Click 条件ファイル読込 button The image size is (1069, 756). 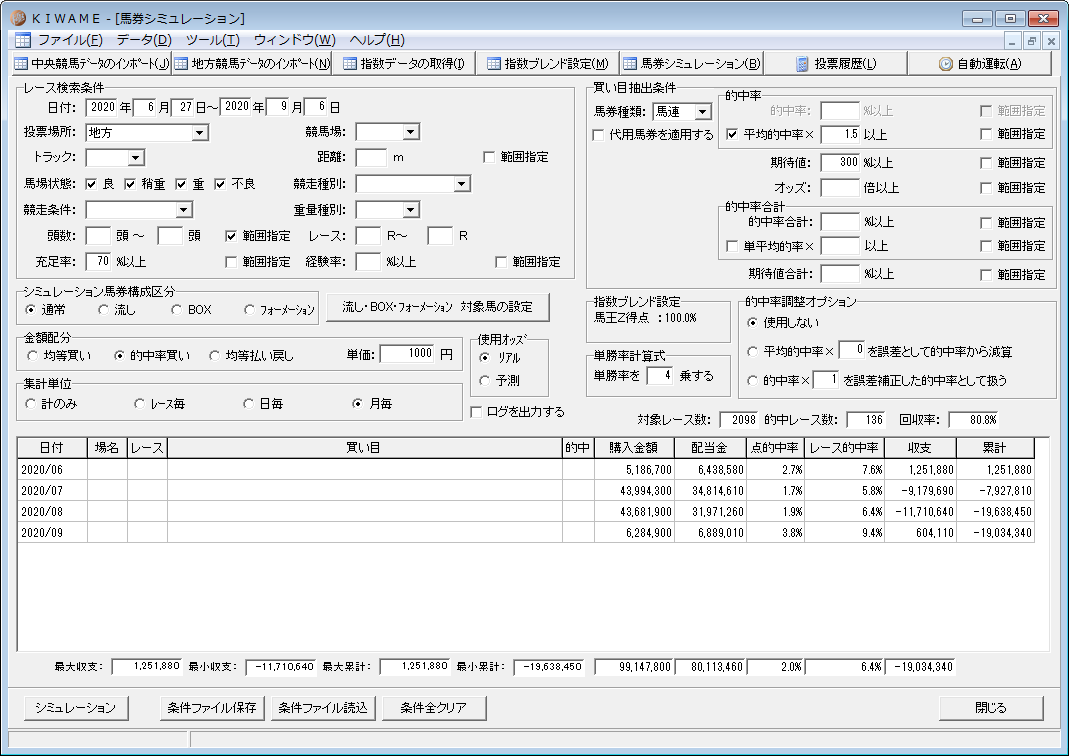click(323, 708)
